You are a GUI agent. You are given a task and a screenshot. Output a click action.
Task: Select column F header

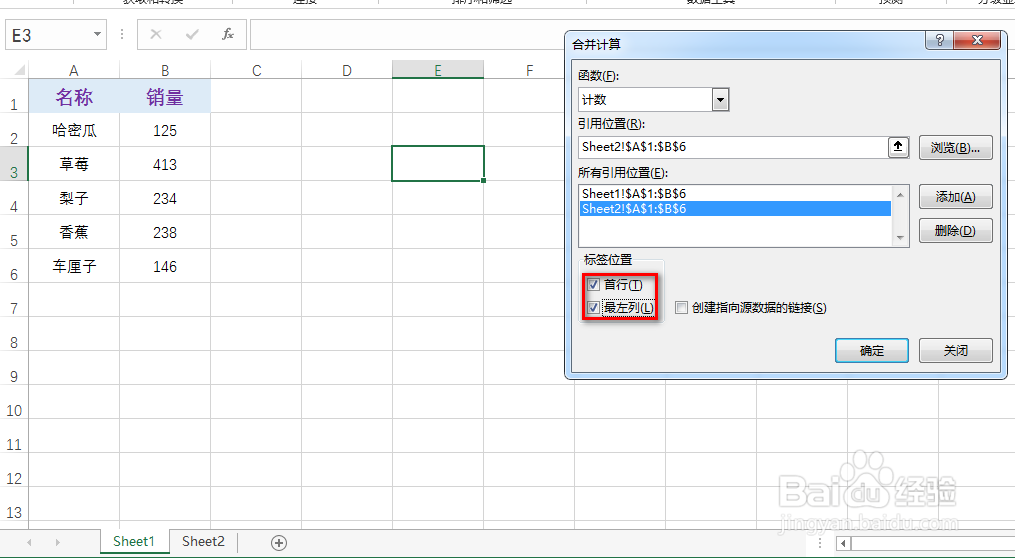tap(529, 70)
